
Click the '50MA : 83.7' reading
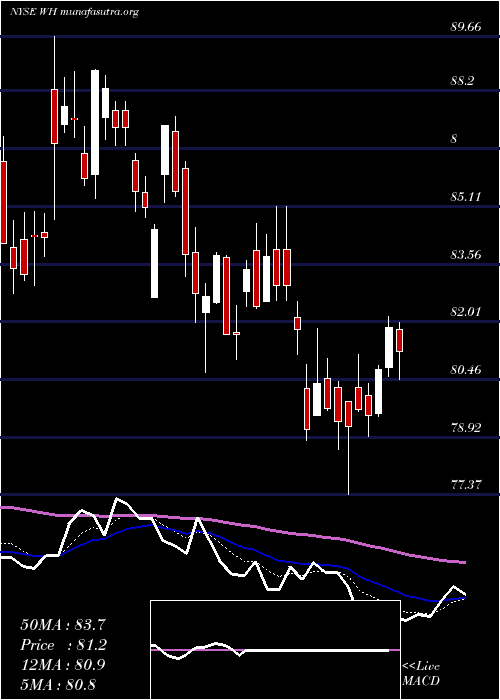coord(63,625)
